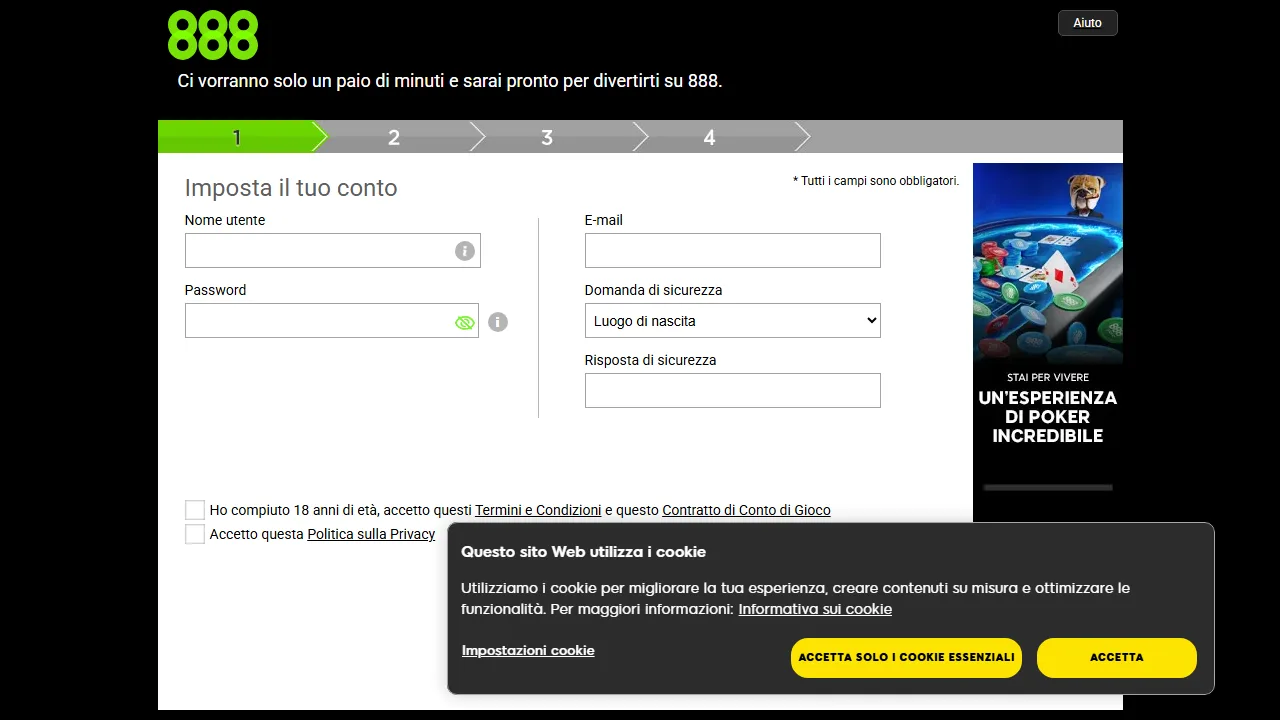The image size is (1280, 720).
Task: Open Contratto di Conto di Gioco link
Action: point(746,510)
